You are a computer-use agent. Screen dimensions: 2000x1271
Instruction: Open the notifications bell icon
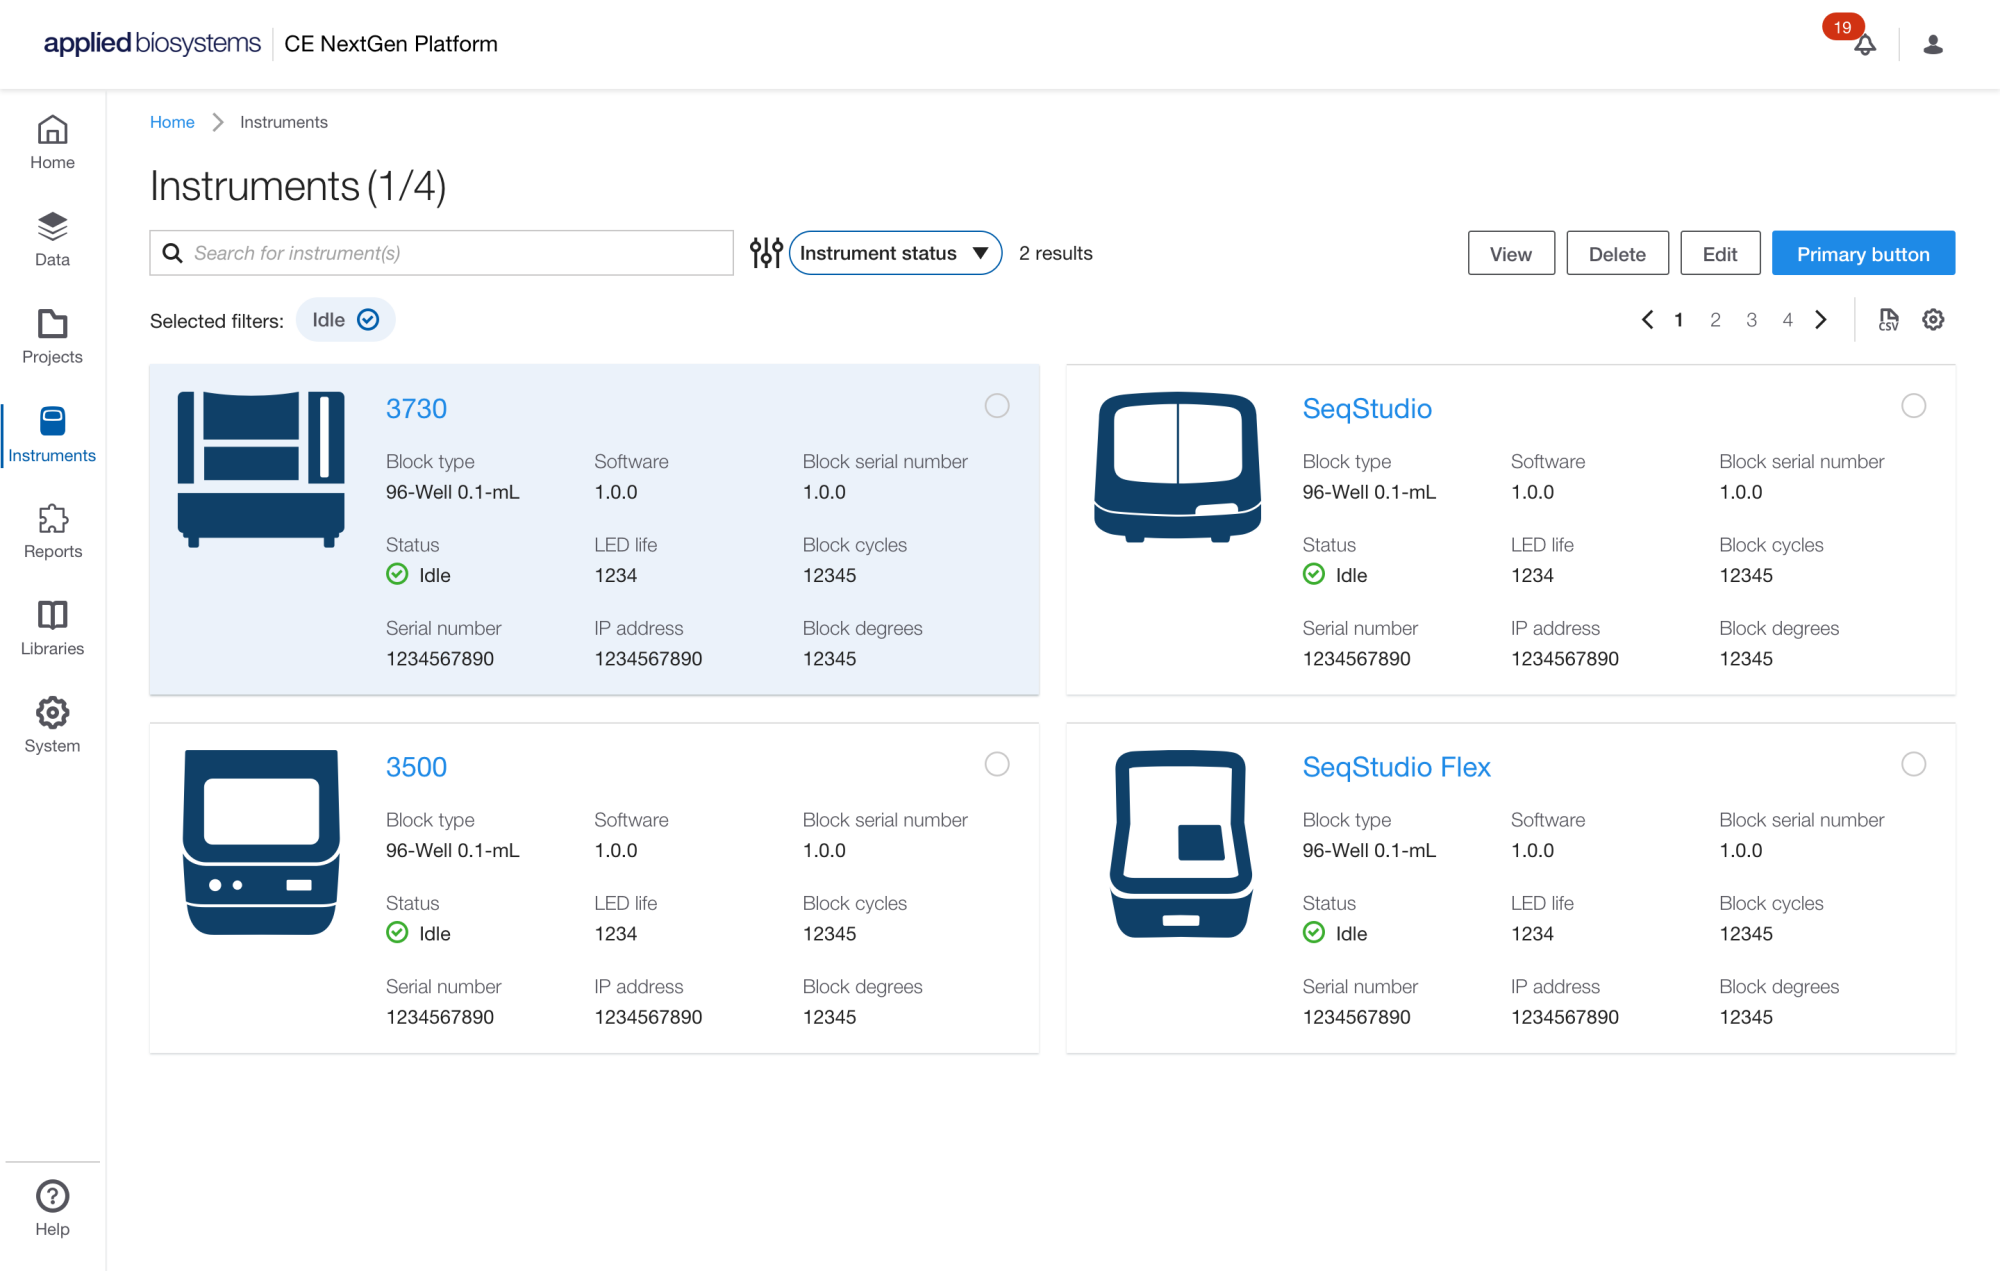(1864, 45)
